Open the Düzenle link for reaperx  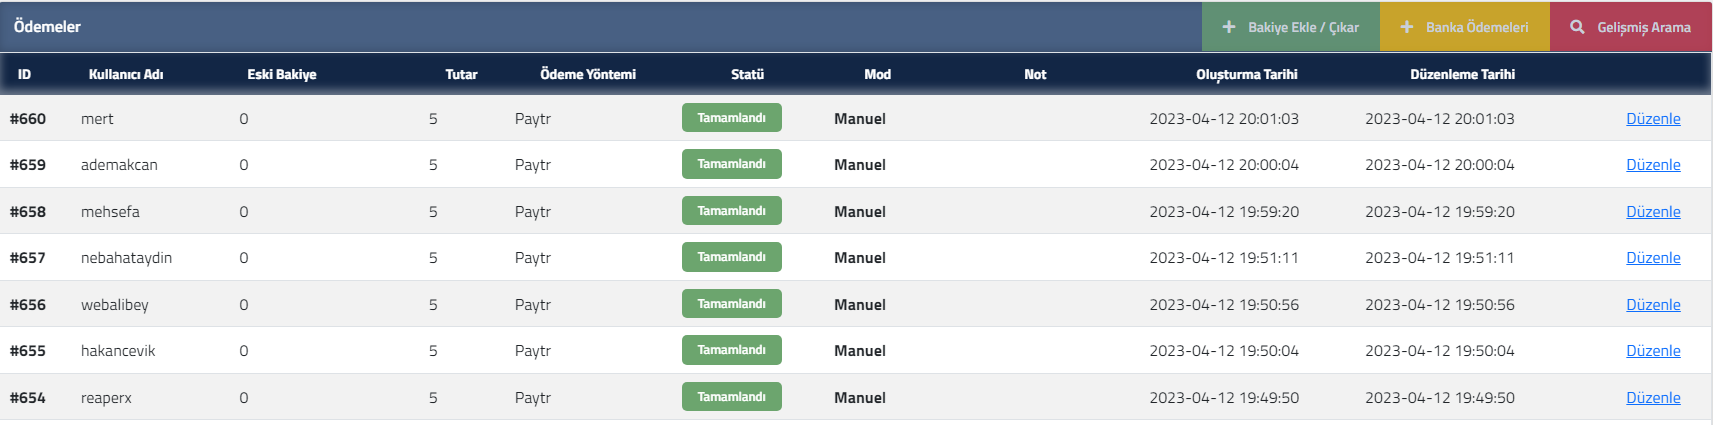[x=1653, y=398]
